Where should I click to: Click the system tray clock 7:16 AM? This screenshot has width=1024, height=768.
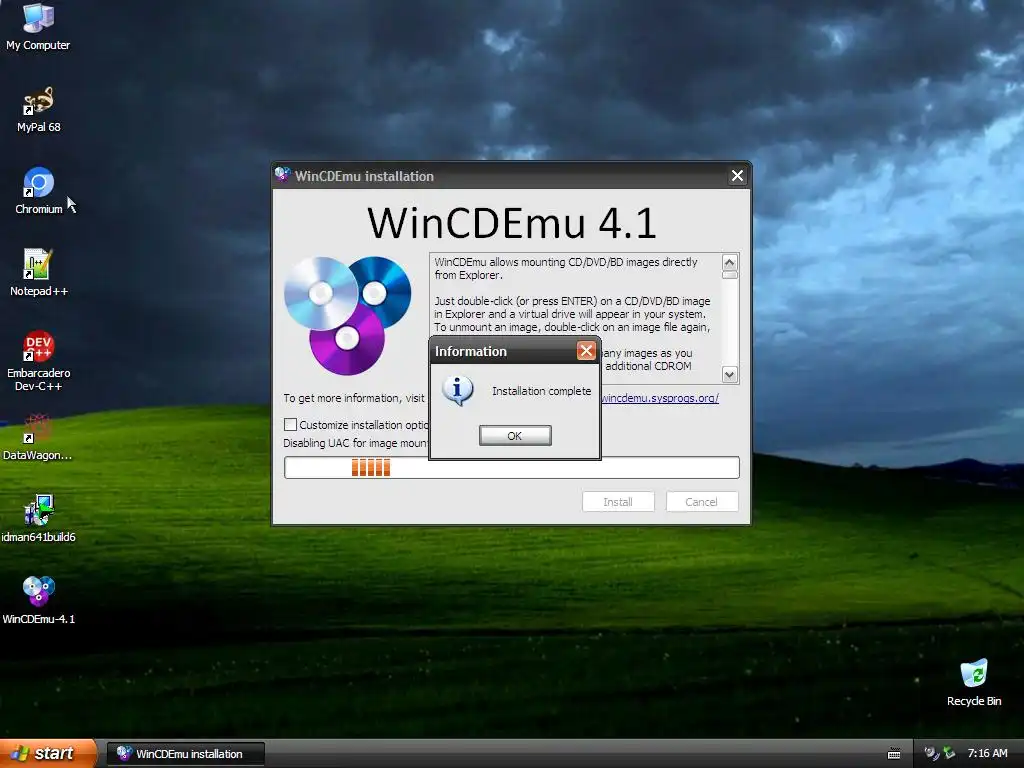tap(987, 754)
